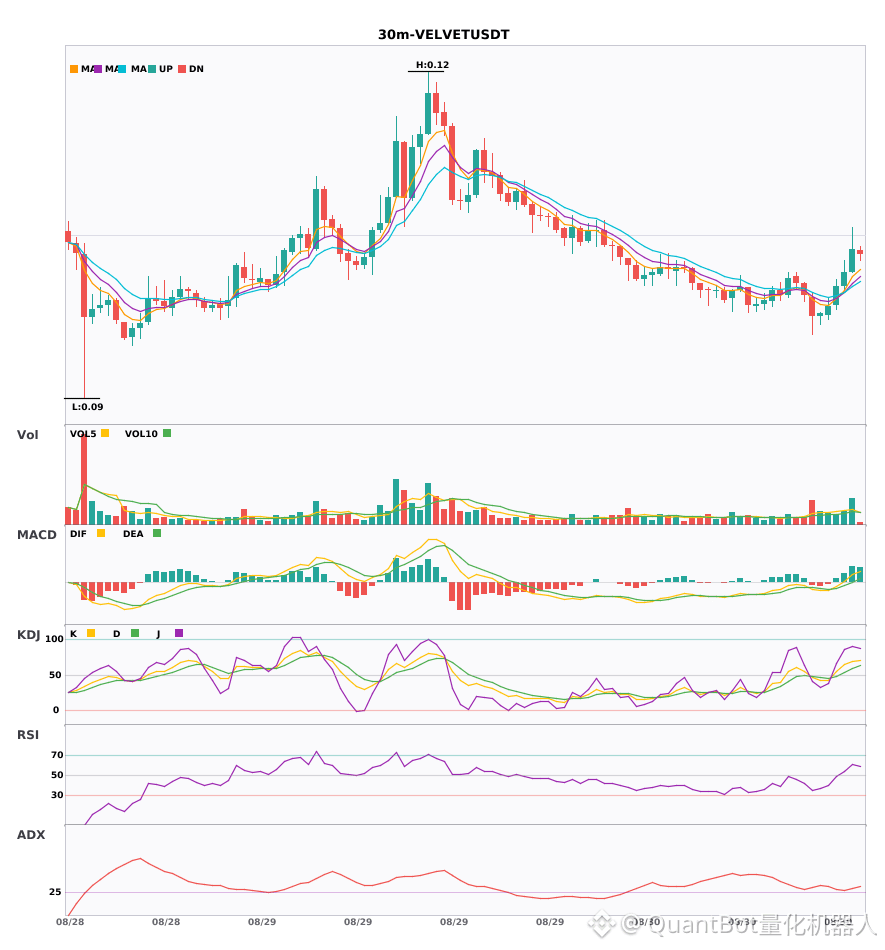The image size is (885, 950).
Task: Click the 25 threshold on ADX axis
Action: pyautogui.click(x=55, y=892)
